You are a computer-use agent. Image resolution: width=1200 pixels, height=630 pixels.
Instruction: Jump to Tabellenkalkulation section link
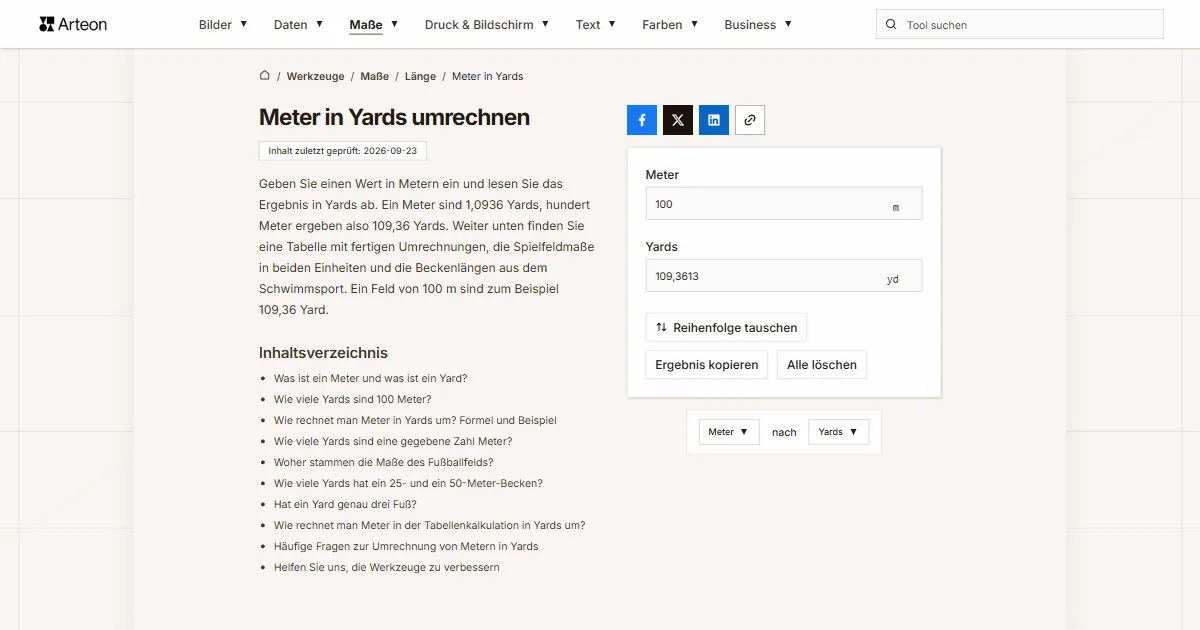[x=430, y=525]
